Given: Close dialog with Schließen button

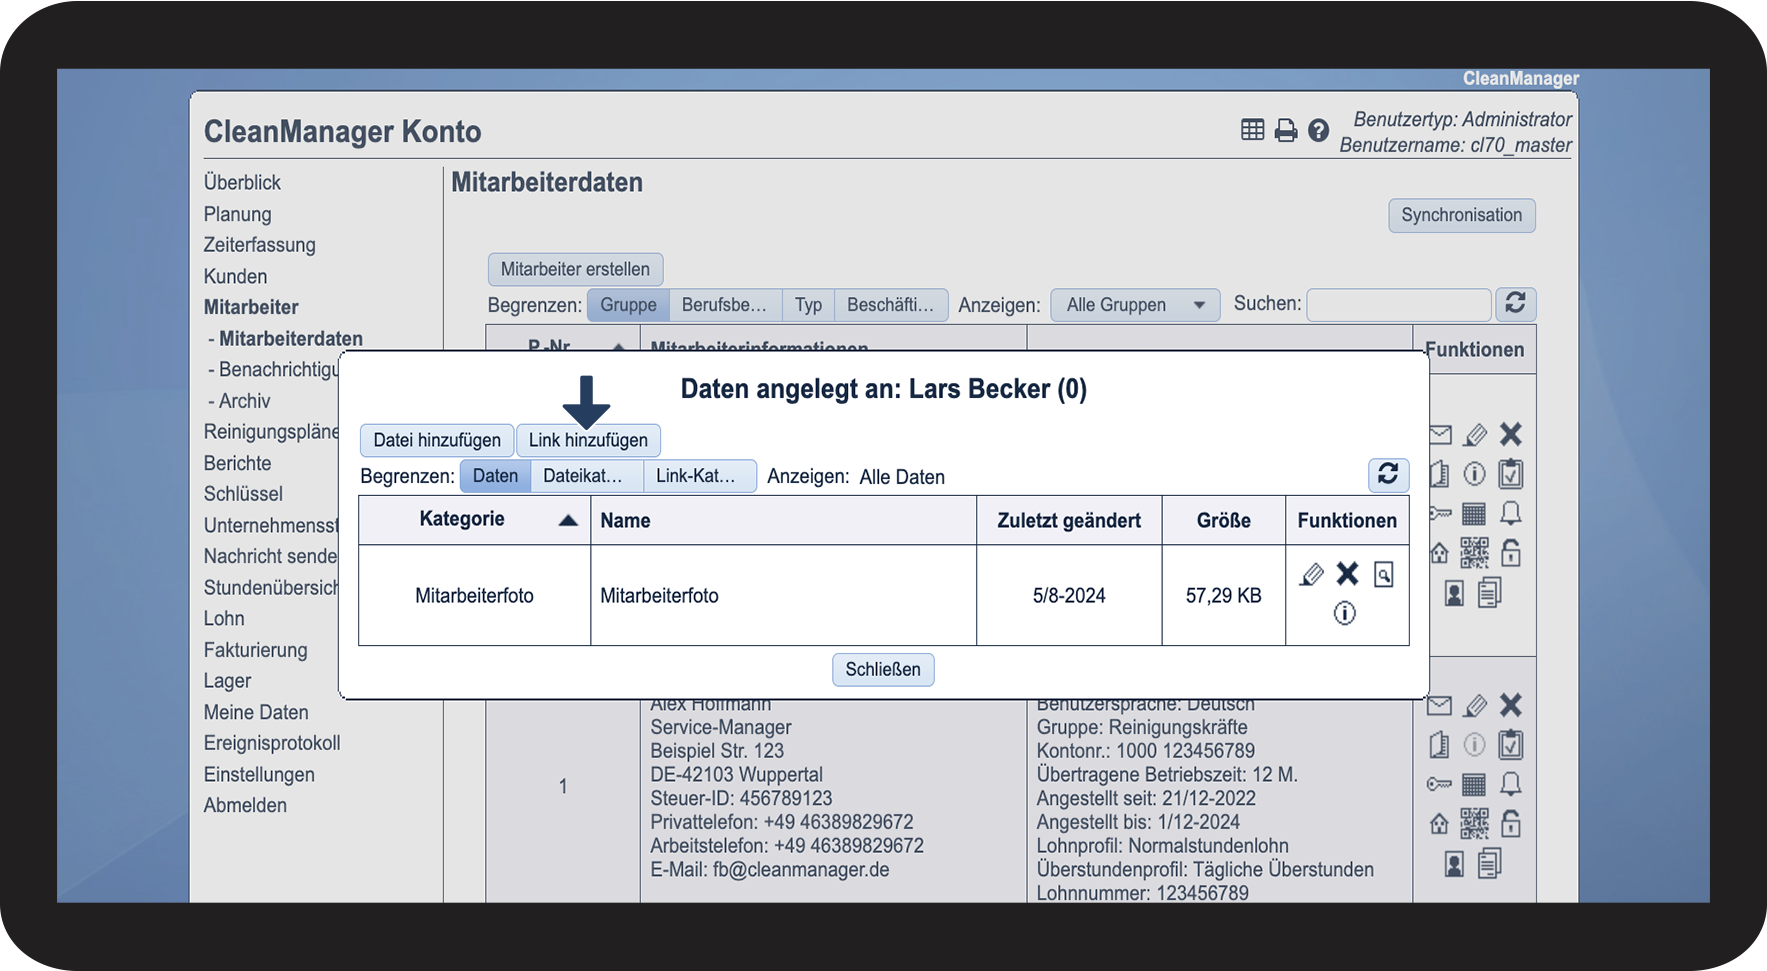Looking at the screenshot, I should tap(883, 670).
